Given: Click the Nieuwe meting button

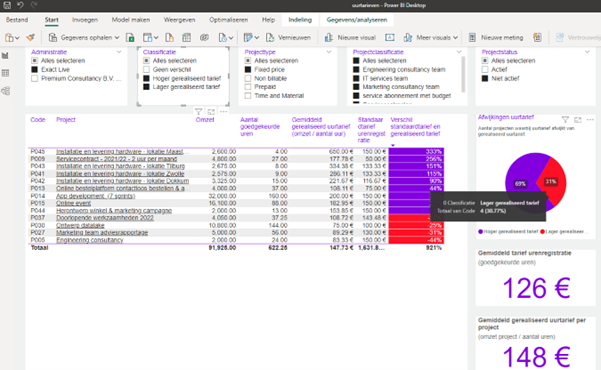Looking at the screenshot, I should point(496,38).
